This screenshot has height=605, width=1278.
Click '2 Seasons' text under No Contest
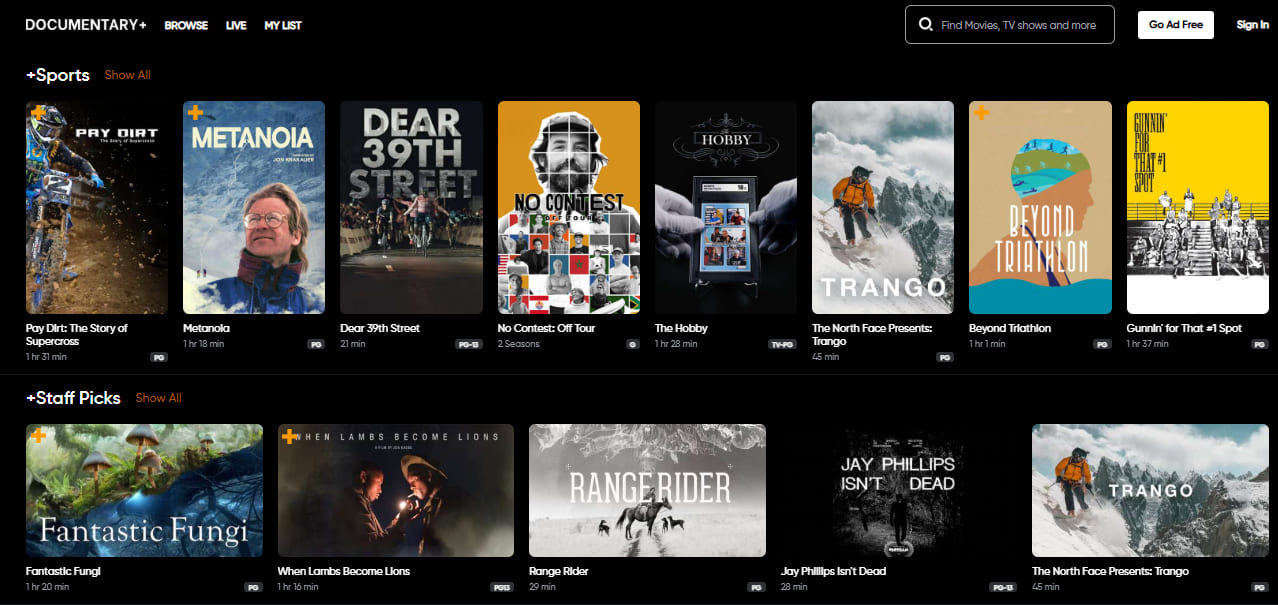(x=519, y=344)
